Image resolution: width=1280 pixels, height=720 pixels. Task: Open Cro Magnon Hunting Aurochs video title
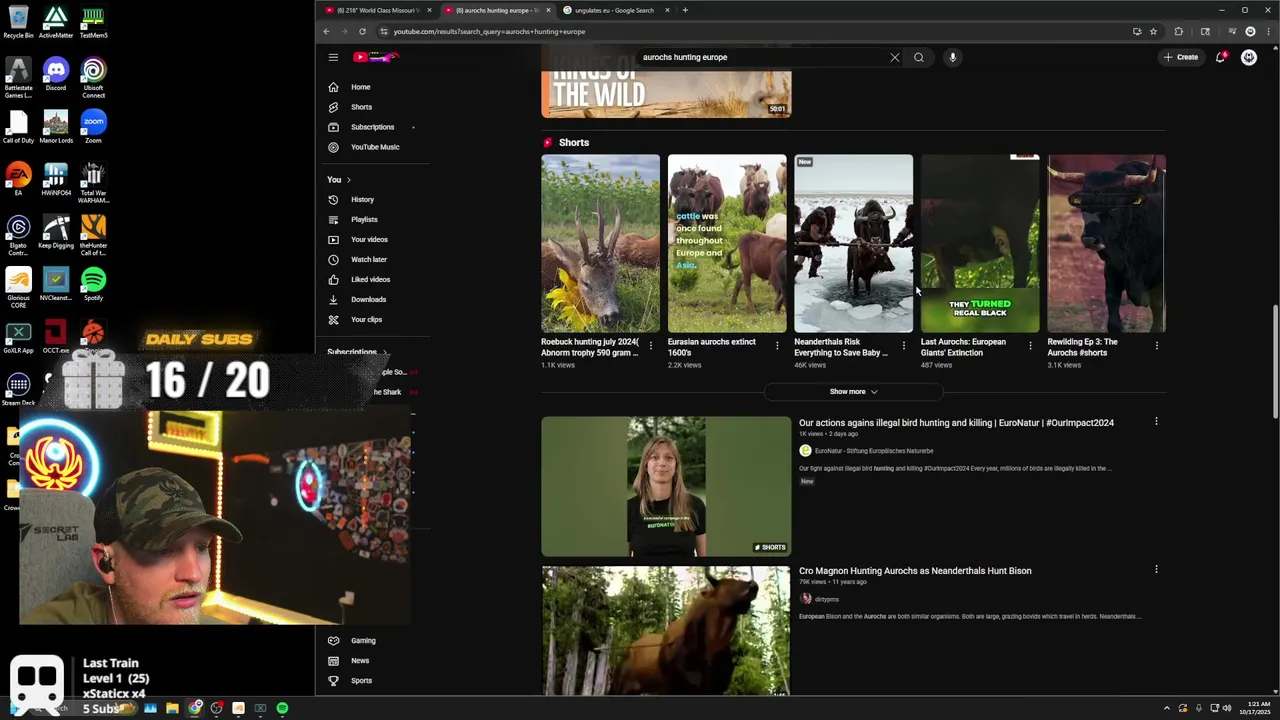(x=915, y=571)
